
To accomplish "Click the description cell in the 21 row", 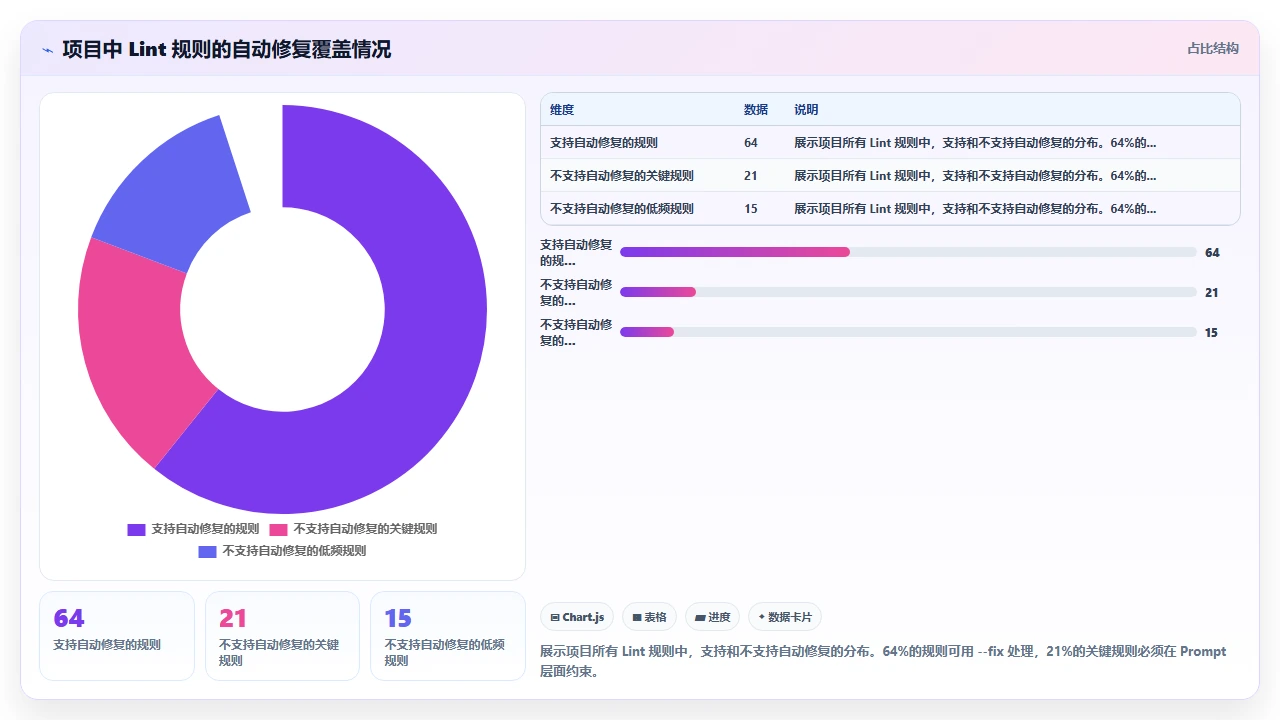I will (x=975, y=176).
